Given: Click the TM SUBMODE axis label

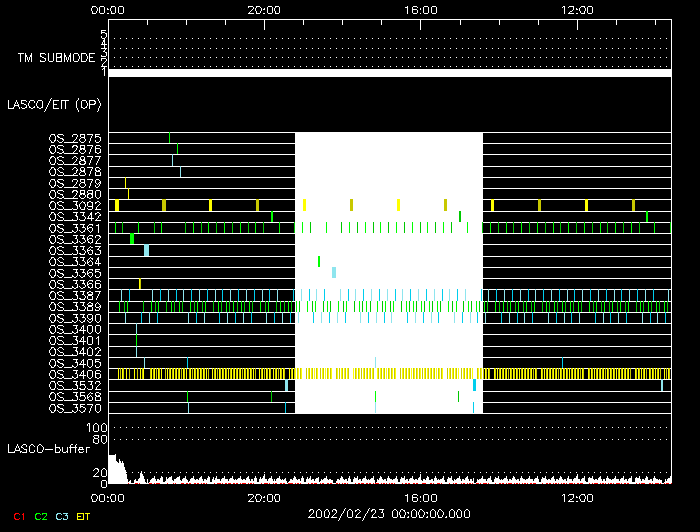Looking at the screenshot, I should pyautogui.click(x=55, y=58).
